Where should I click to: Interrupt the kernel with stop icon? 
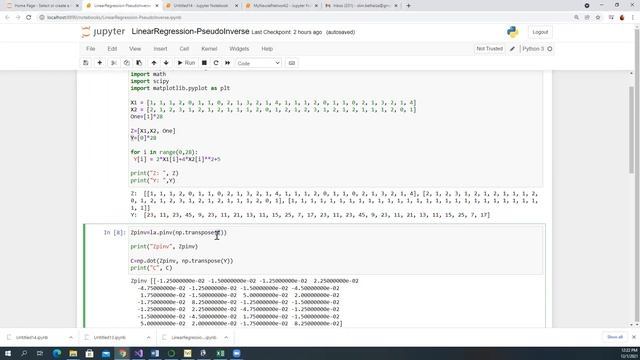pyautogui.click(x=204, y=63)
